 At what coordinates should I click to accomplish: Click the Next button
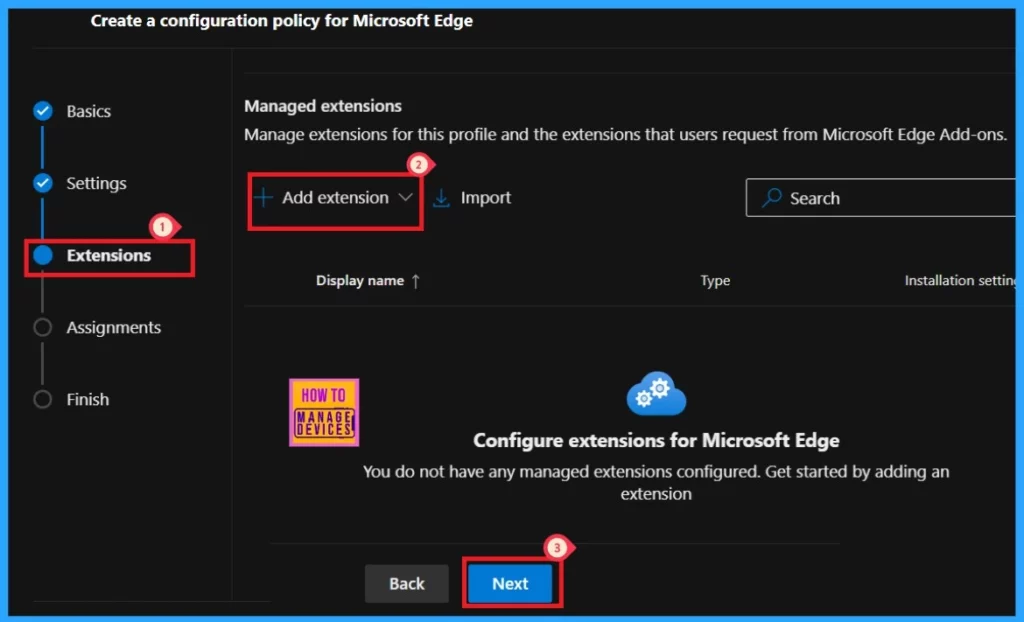510,583
